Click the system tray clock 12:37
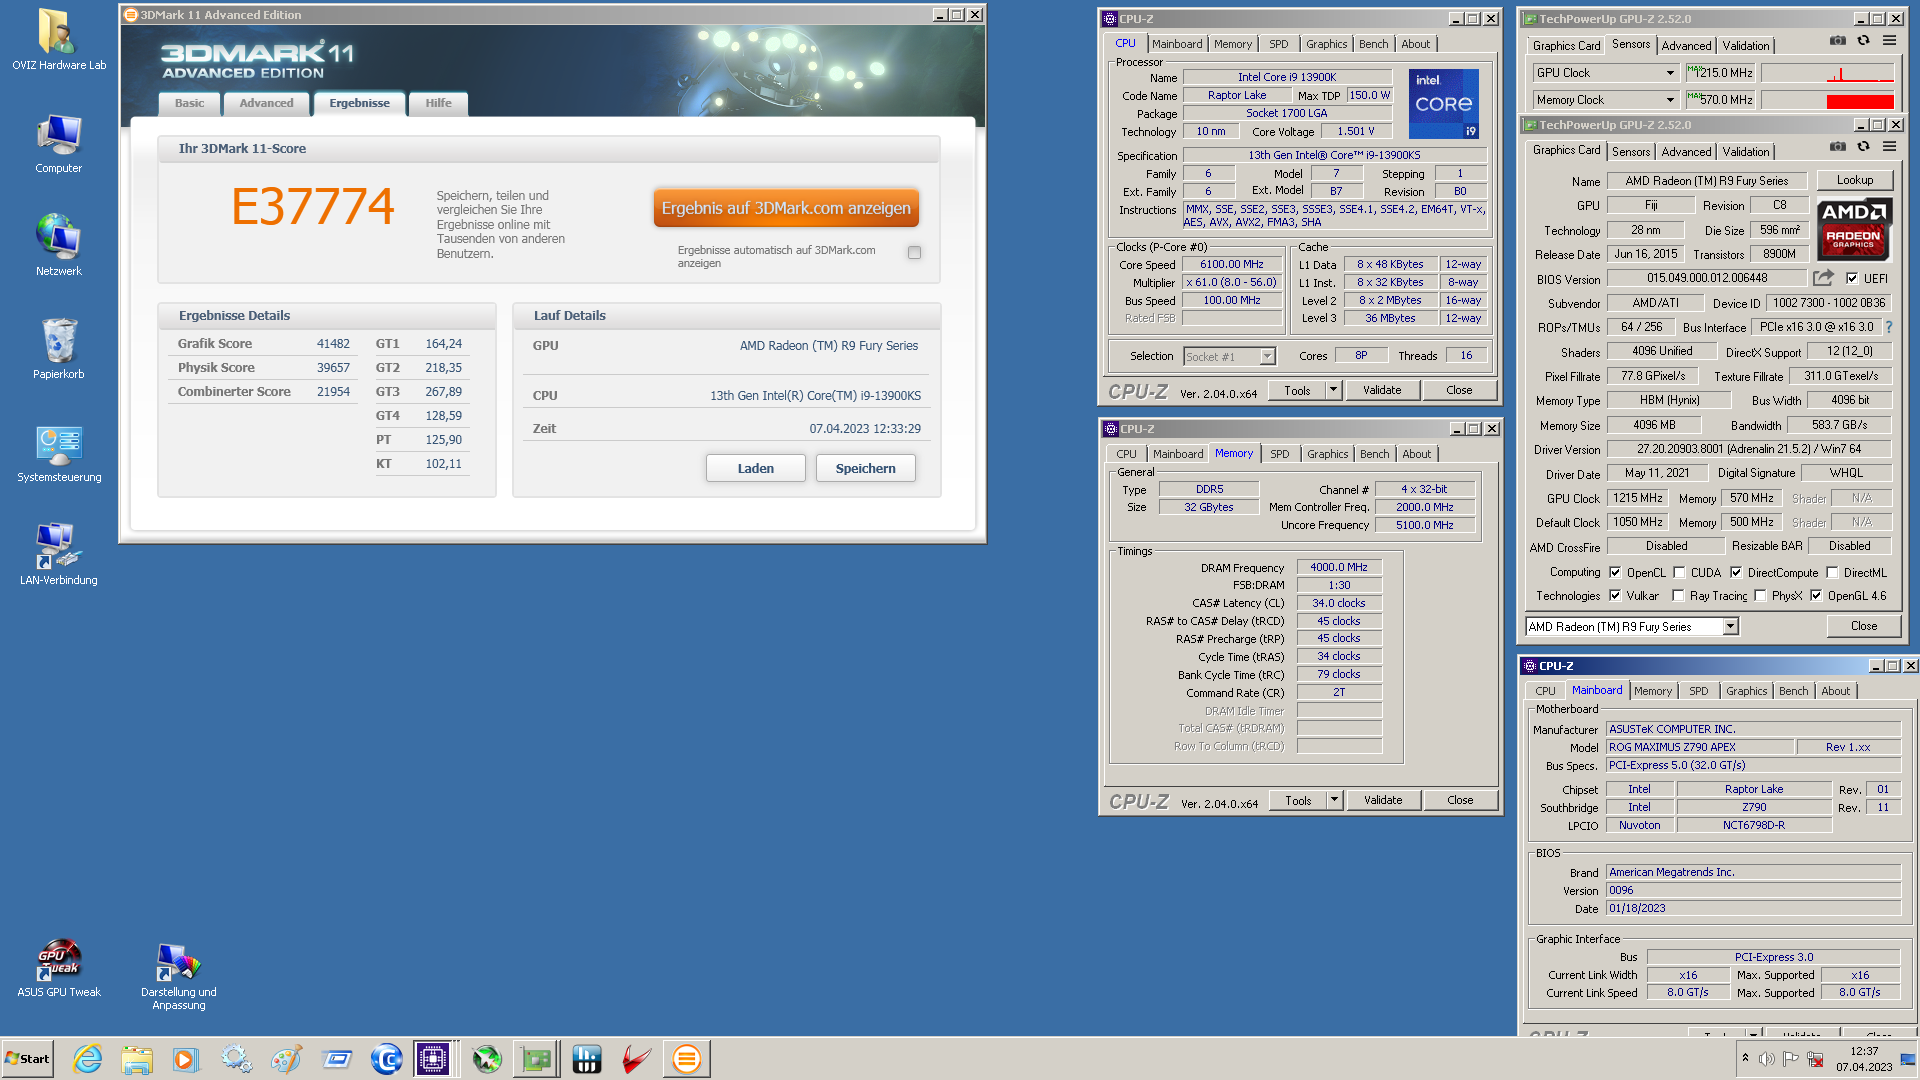Viewport: 1920px width, 1080px height. point(1863,1051)
